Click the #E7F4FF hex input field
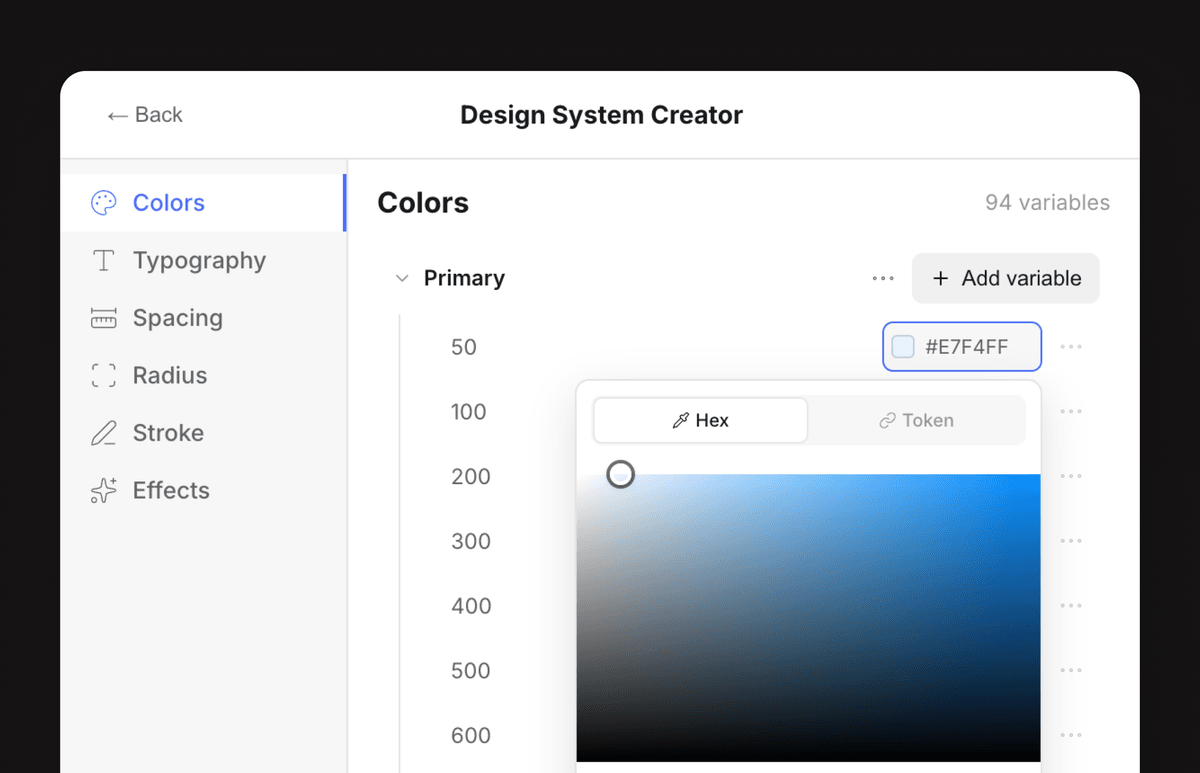Screen dimensions: 1200x773 pyautogui.click(x=962, y=347)
